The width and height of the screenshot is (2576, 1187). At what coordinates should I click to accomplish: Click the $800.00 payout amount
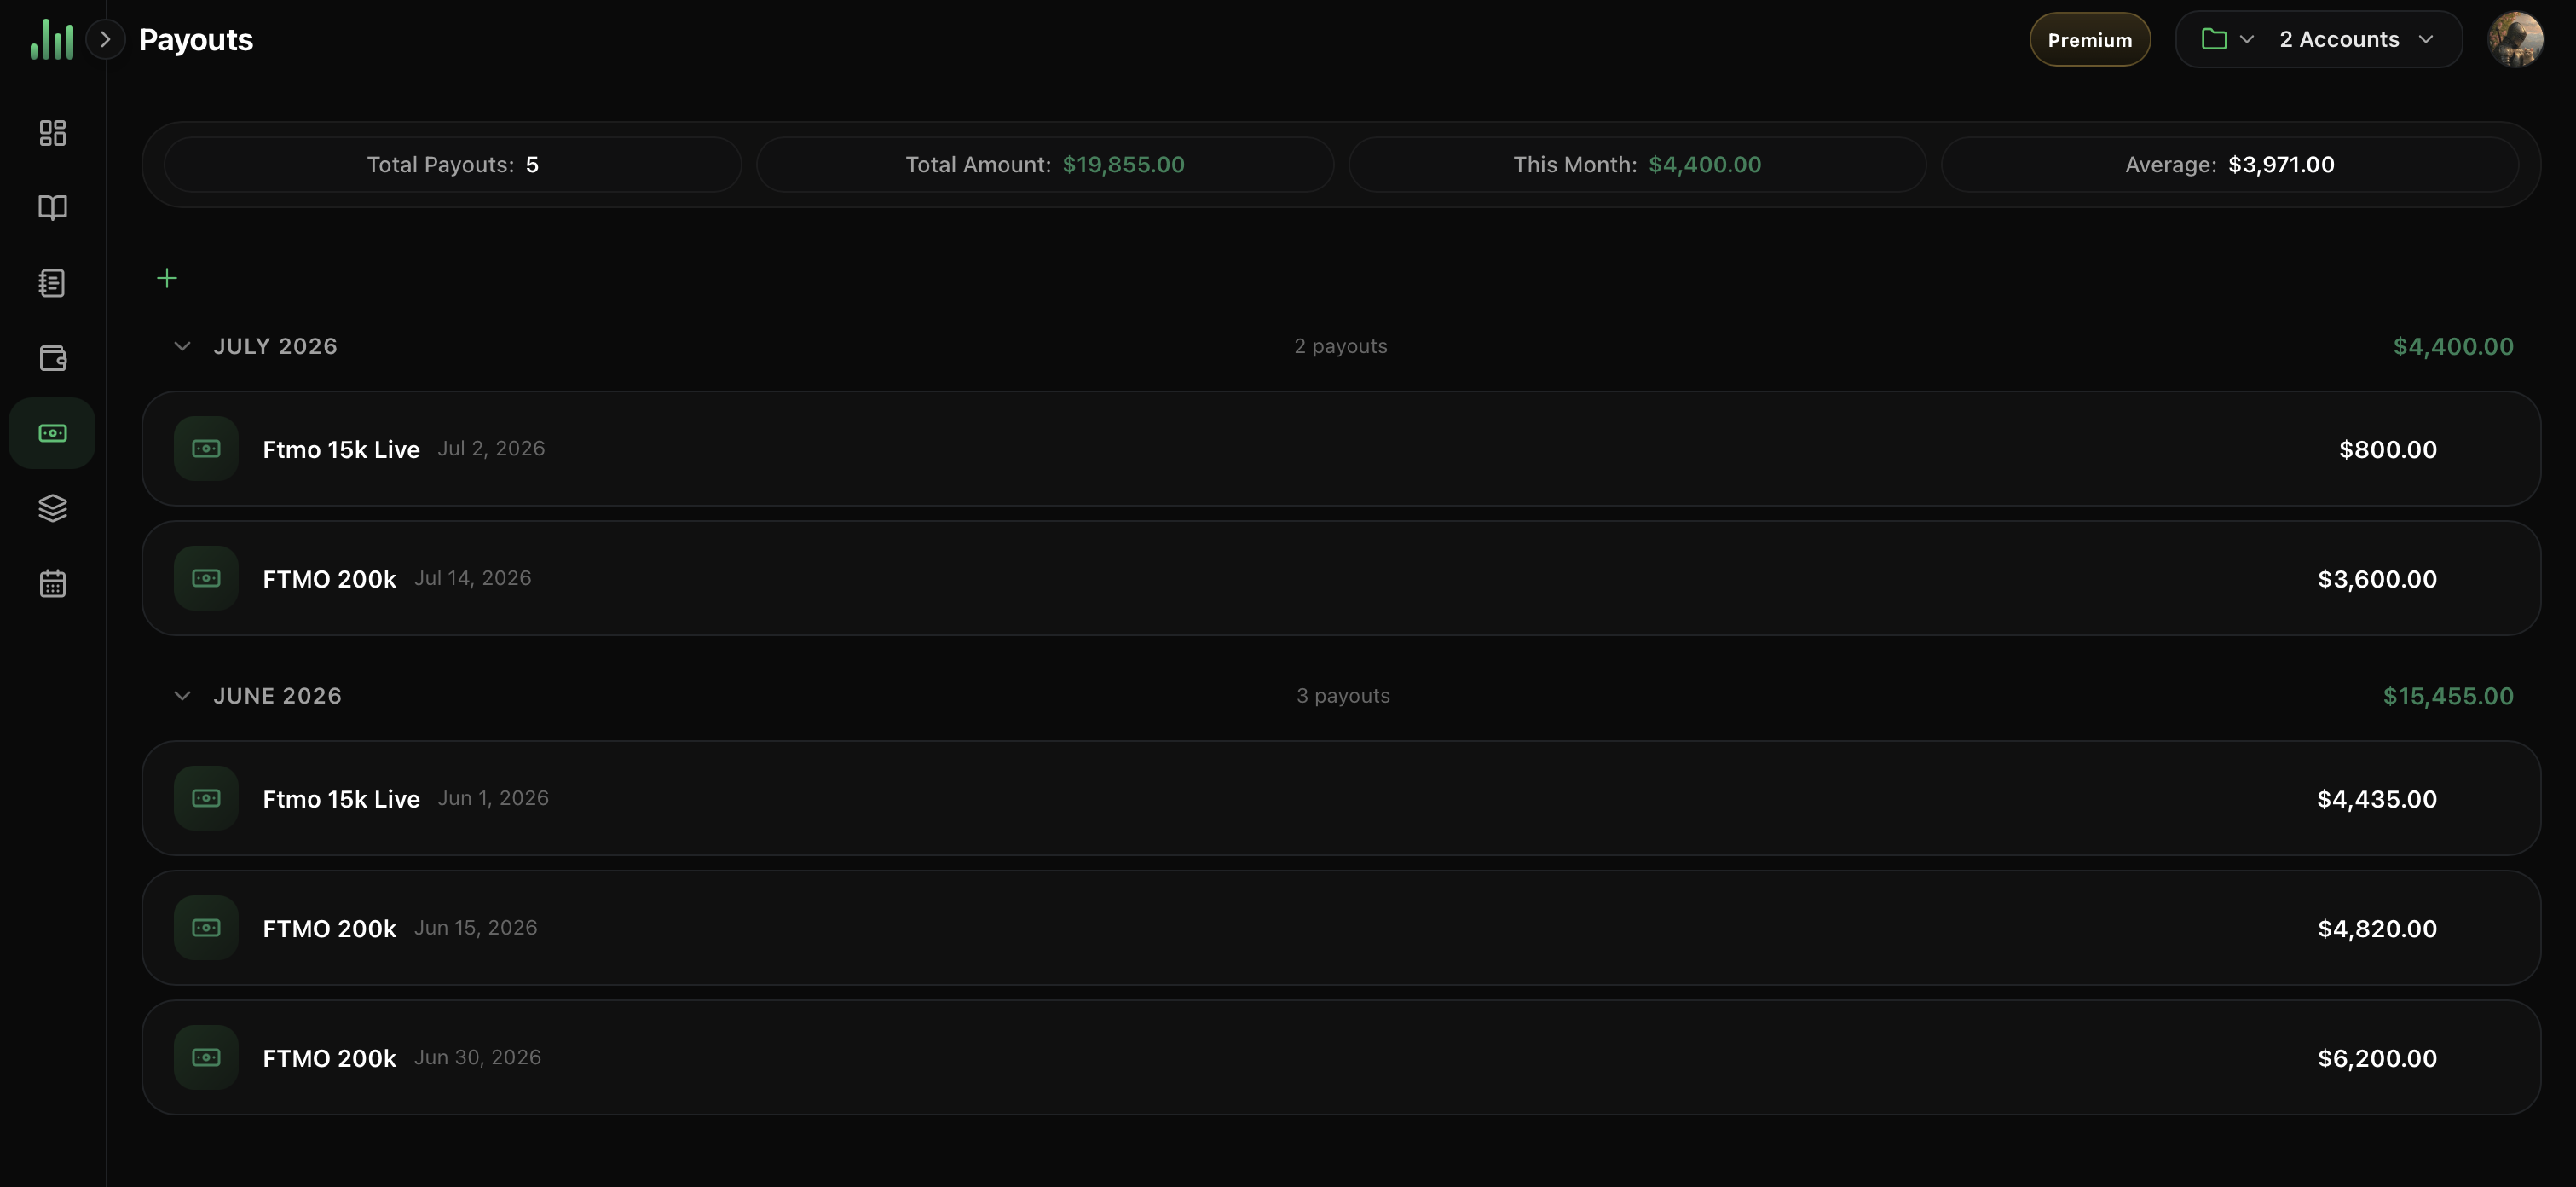point(2388,450)
